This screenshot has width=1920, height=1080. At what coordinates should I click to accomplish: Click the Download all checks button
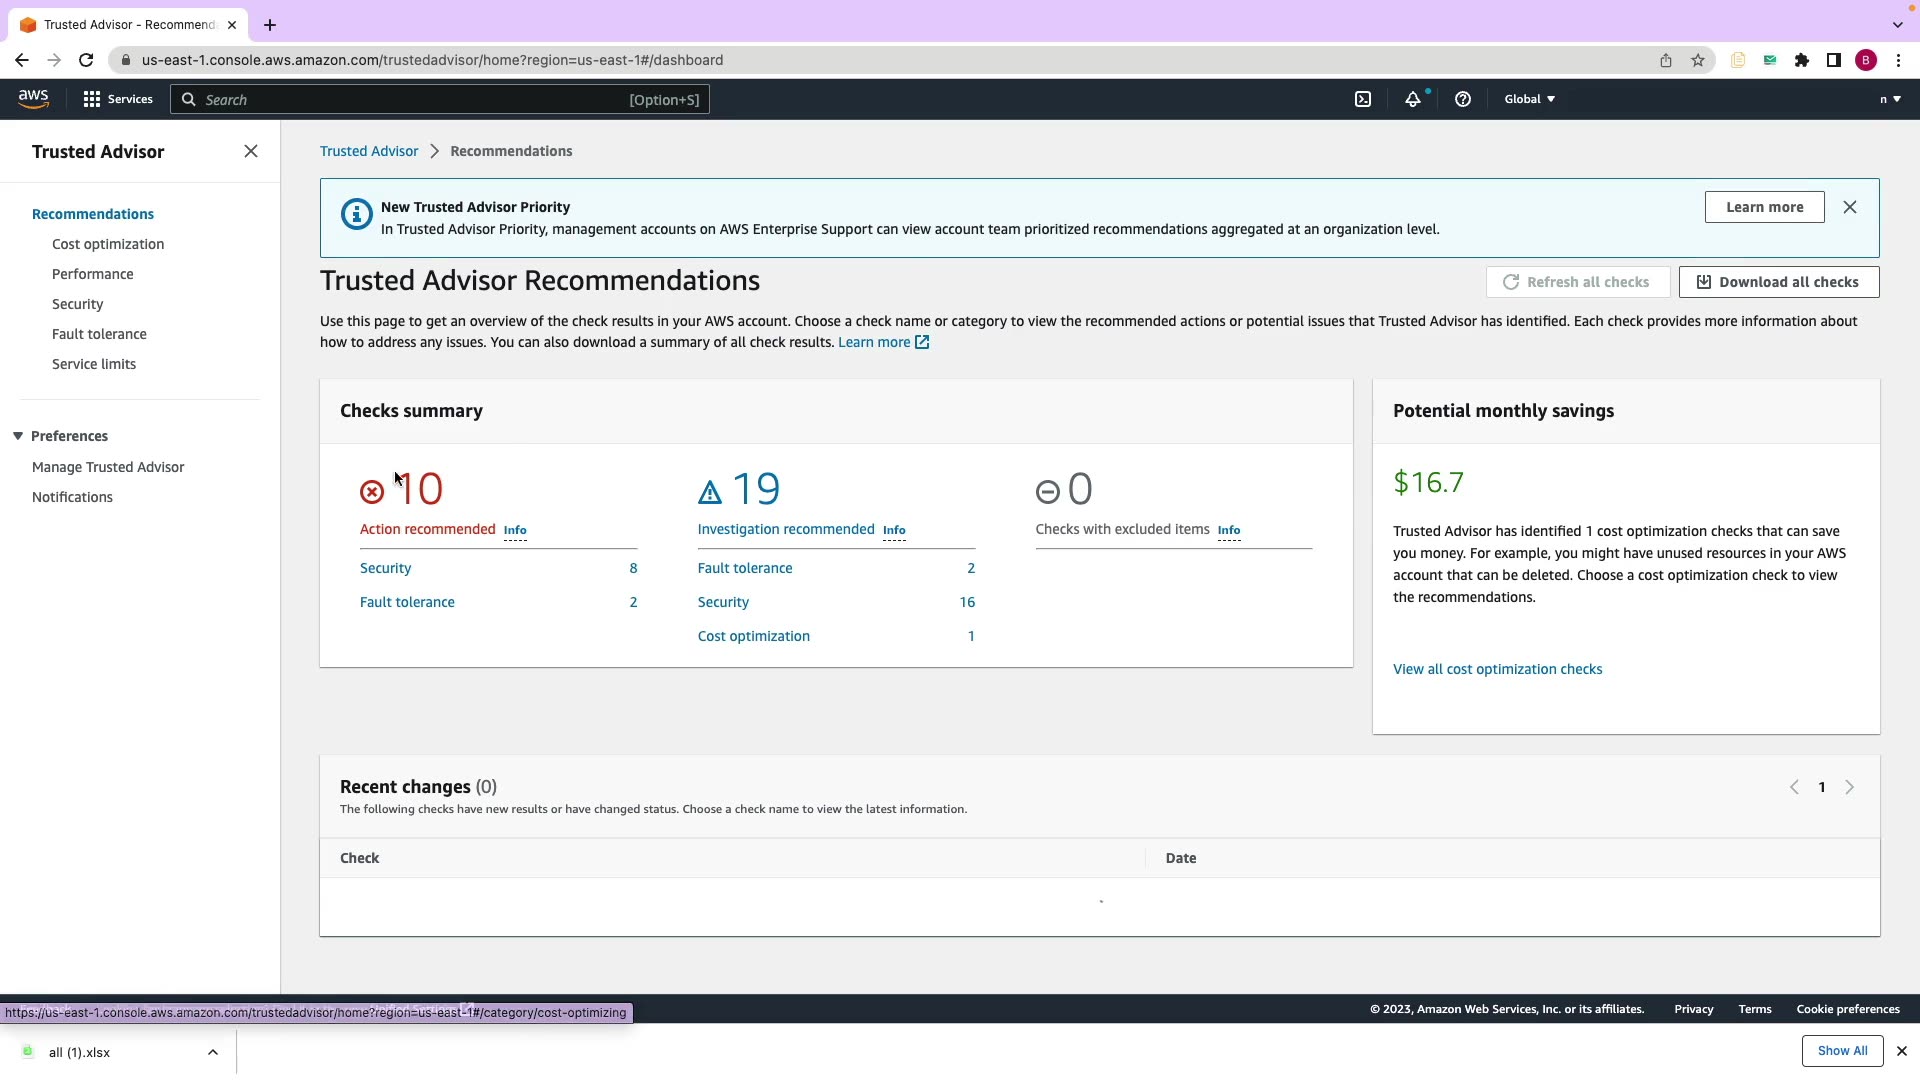click(x=1778, y=282)
